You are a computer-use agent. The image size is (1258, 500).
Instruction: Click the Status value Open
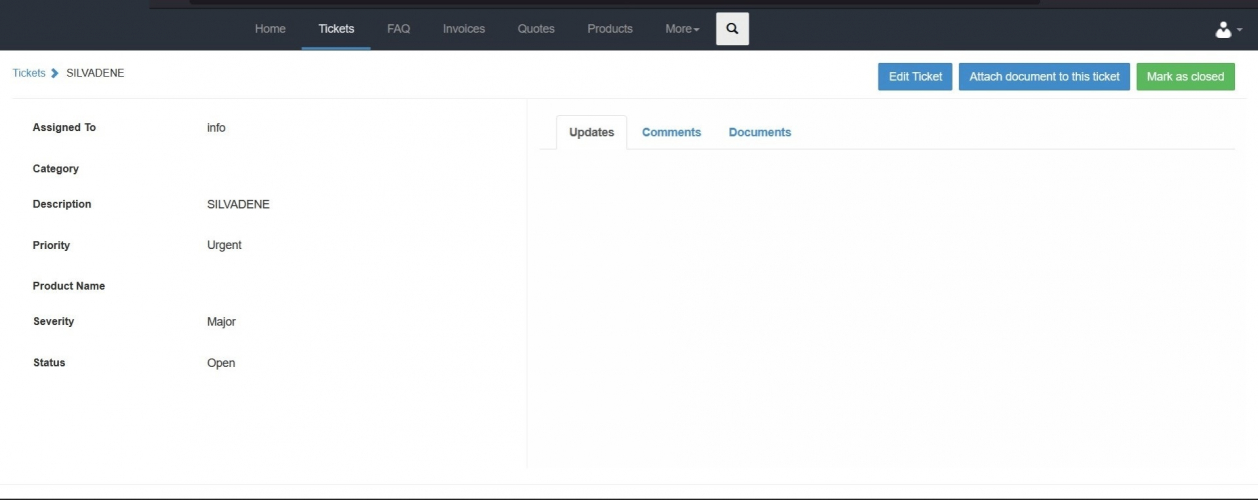221,363
